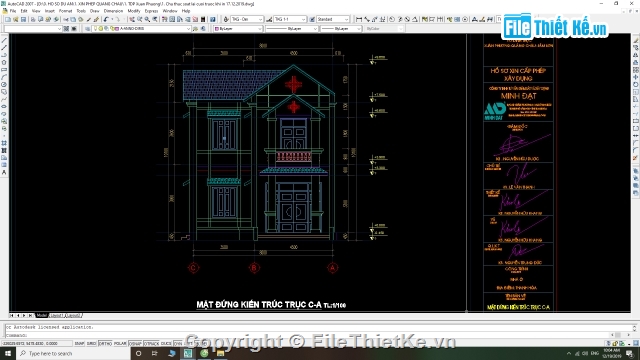Click the taskbar search box
Screen dimensions: 640x360
coord(73,353)
